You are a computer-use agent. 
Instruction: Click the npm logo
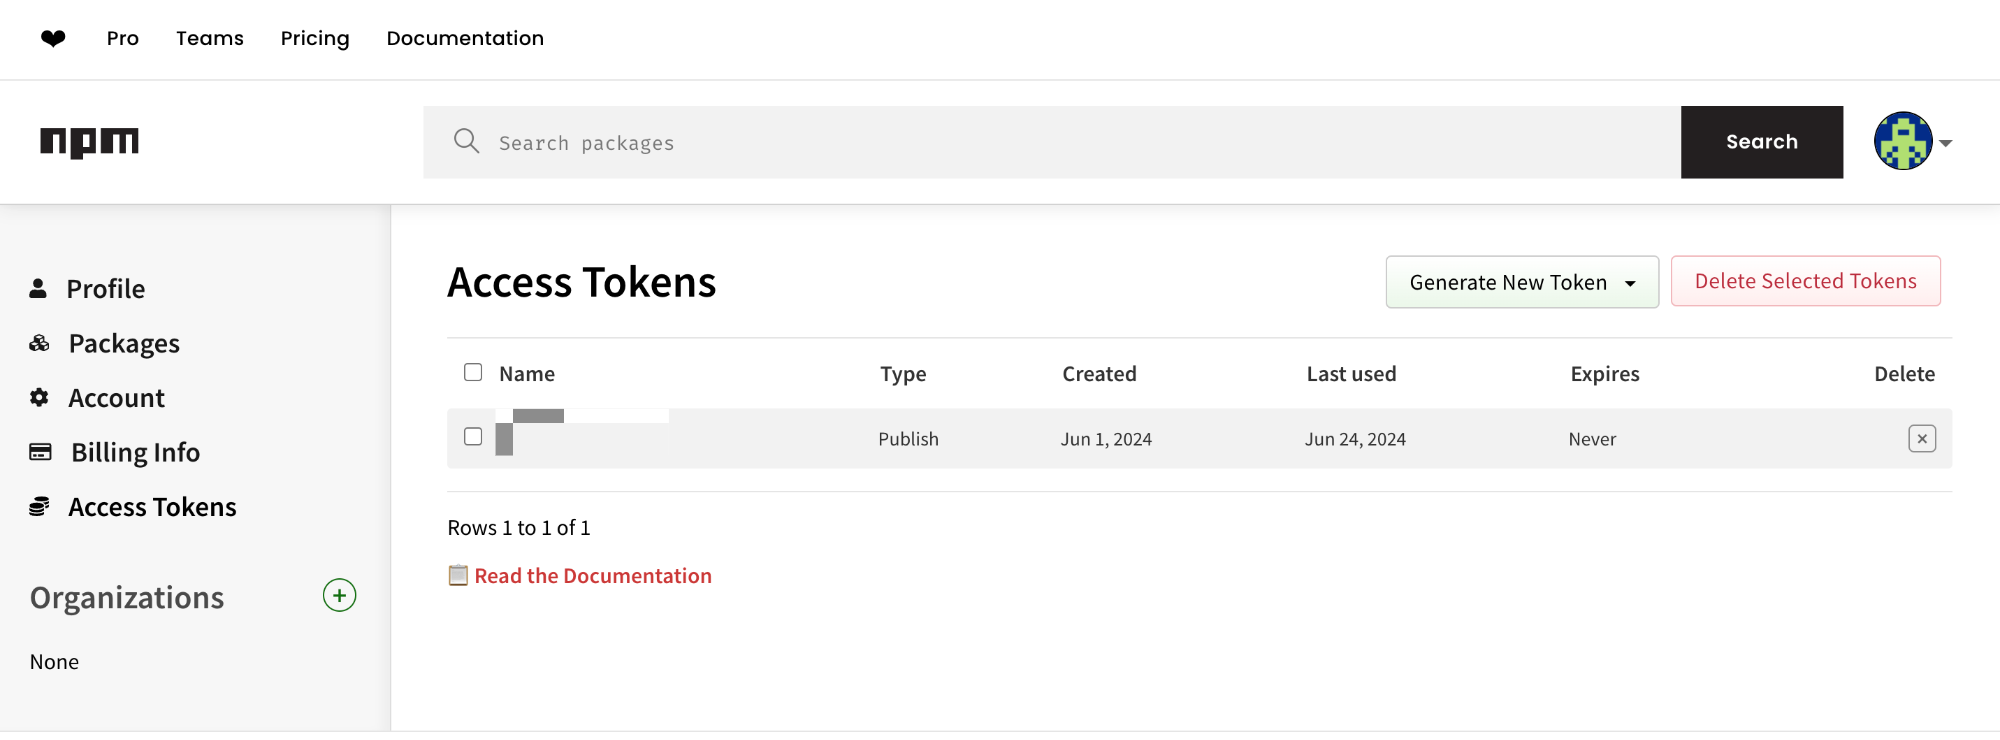tap(89, 142)
